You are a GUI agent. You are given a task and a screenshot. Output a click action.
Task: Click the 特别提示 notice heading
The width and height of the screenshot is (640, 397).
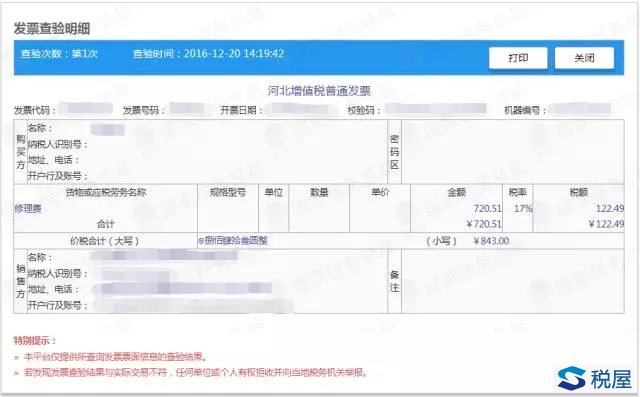click(34, 340)
